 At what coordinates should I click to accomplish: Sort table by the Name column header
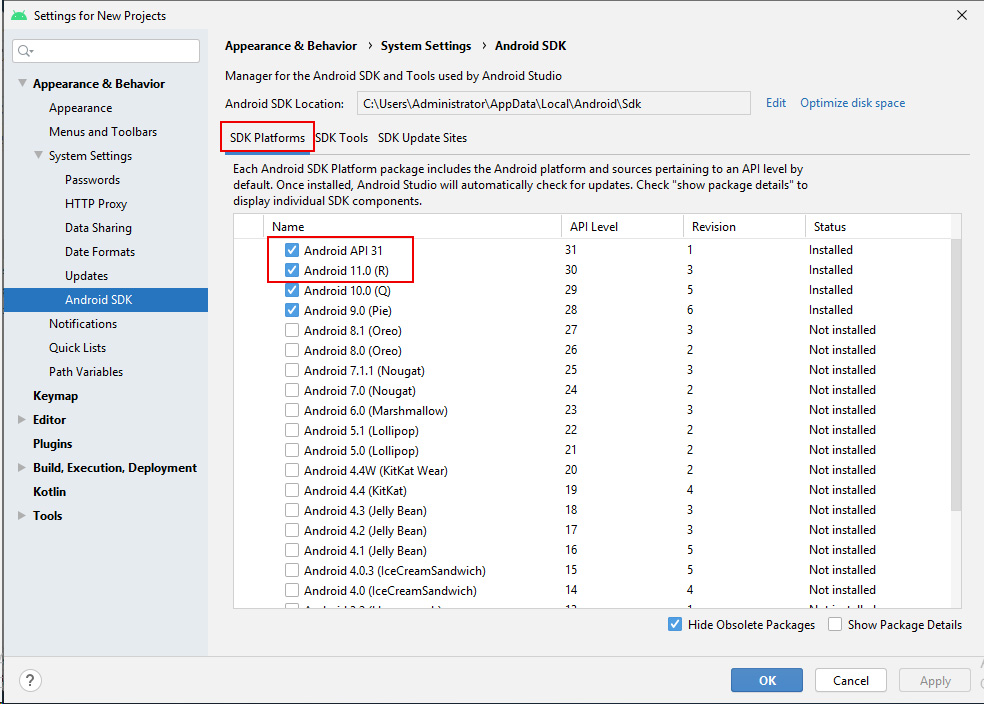[x=412, y=227]
